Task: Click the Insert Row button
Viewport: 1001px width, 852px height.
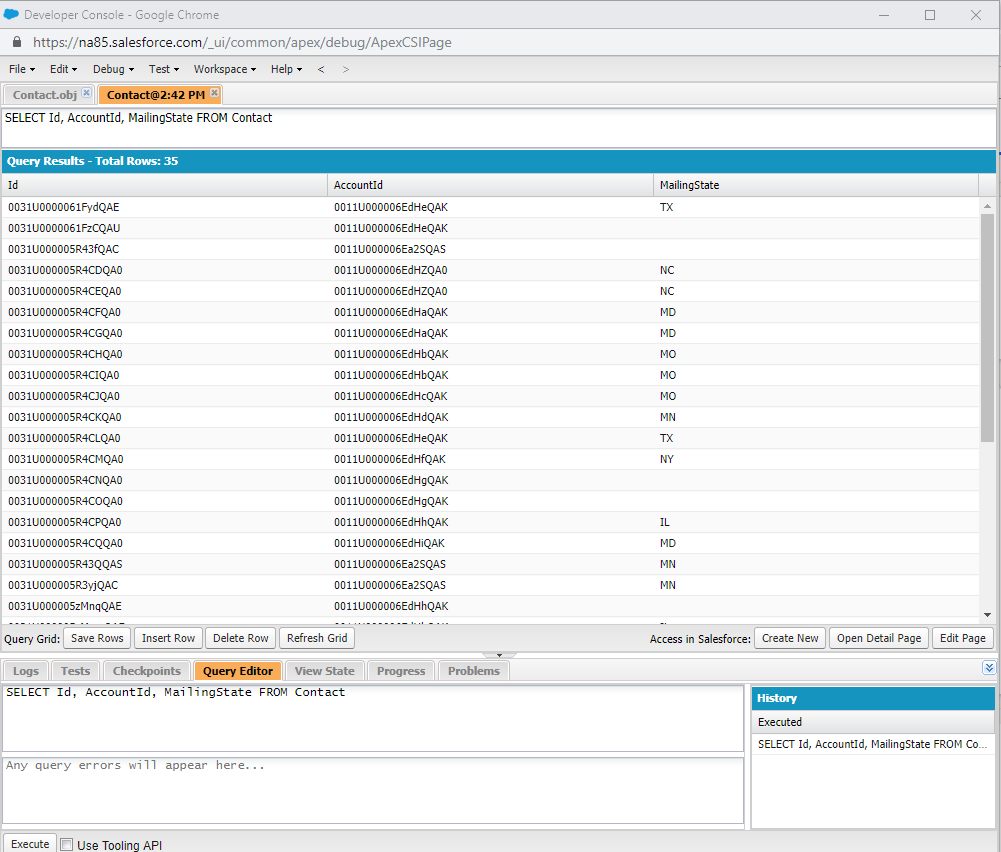Action: click(x=168, y=638)
